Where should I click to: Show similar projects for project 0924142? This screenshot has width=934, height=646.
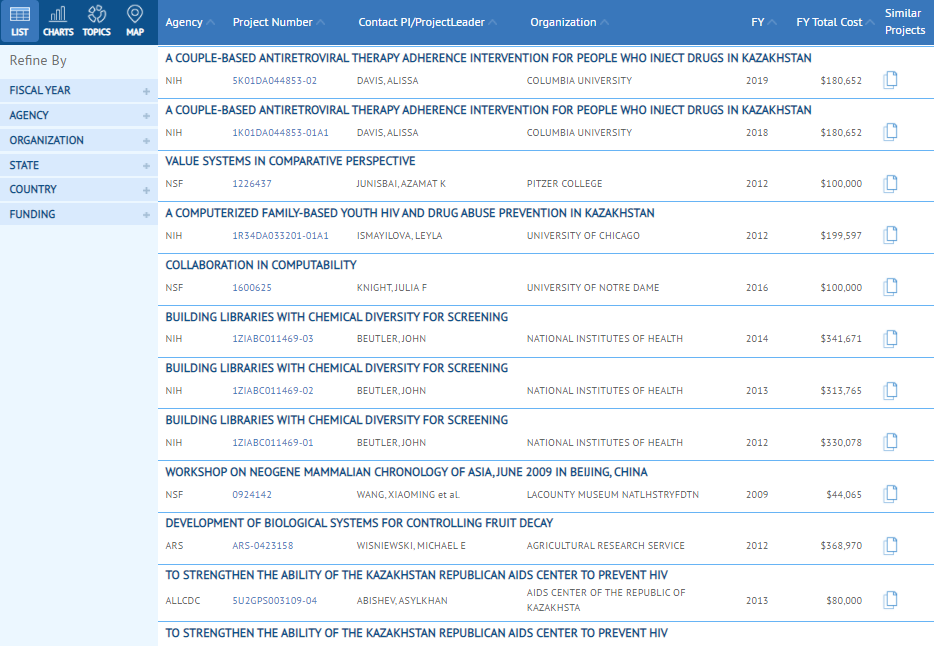click(x=890, y=494)
